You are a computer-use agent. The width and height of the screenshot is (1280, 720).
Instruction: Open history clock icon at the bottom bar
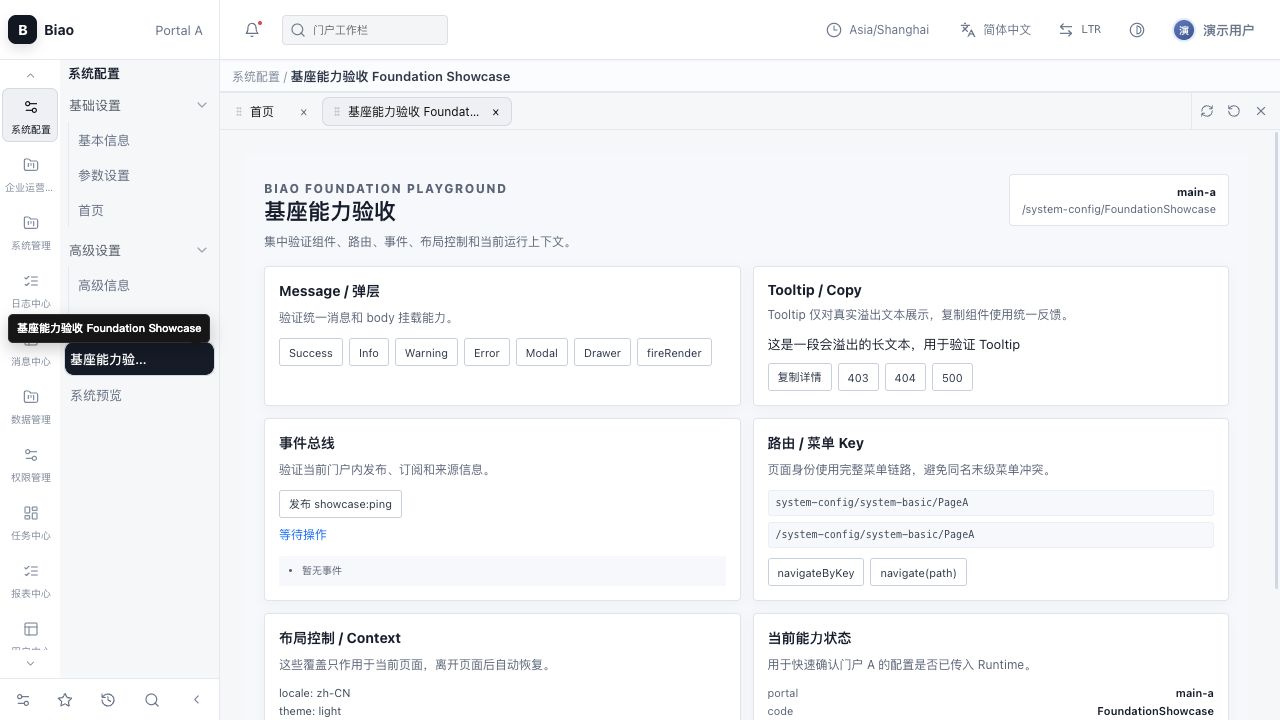pyautogui.click(x=108, y=700)
